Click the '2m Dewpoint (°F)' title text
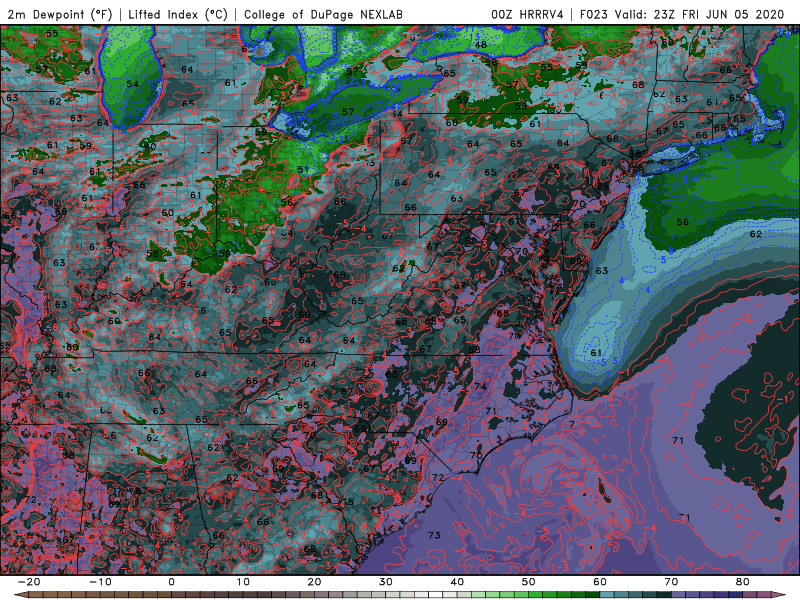Screen dimensions: 800x600 pyautogui.click(x=60, y=14)
